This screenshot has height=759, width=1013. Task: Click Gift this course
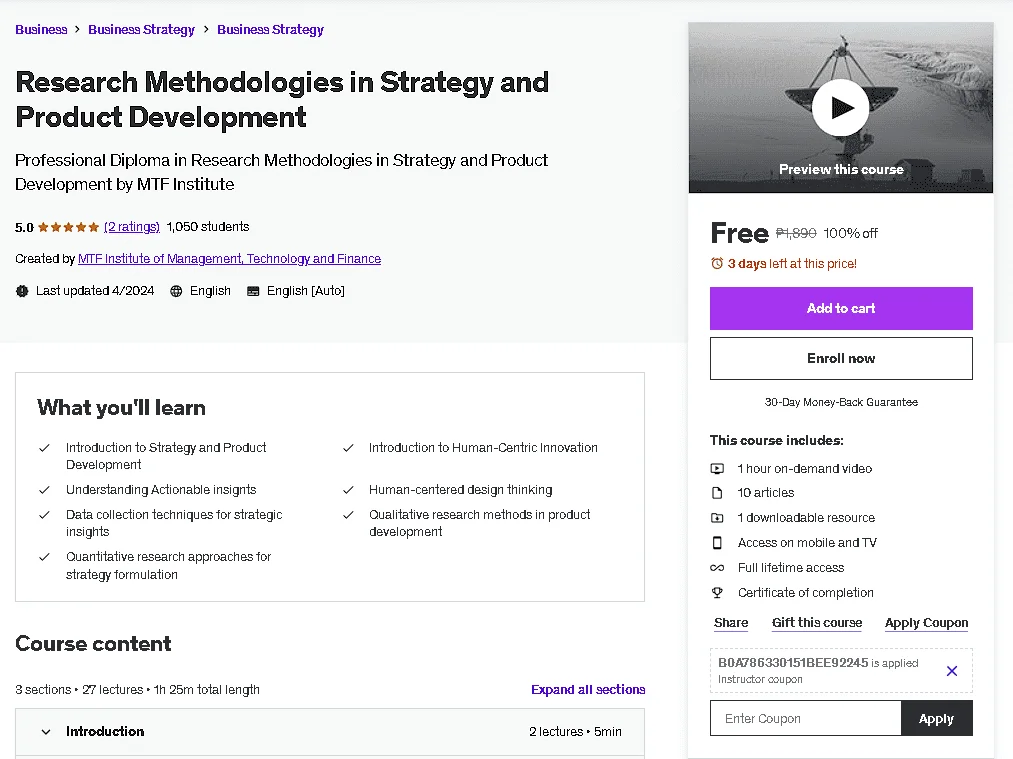pyautogui.click(x=817, y=623)
